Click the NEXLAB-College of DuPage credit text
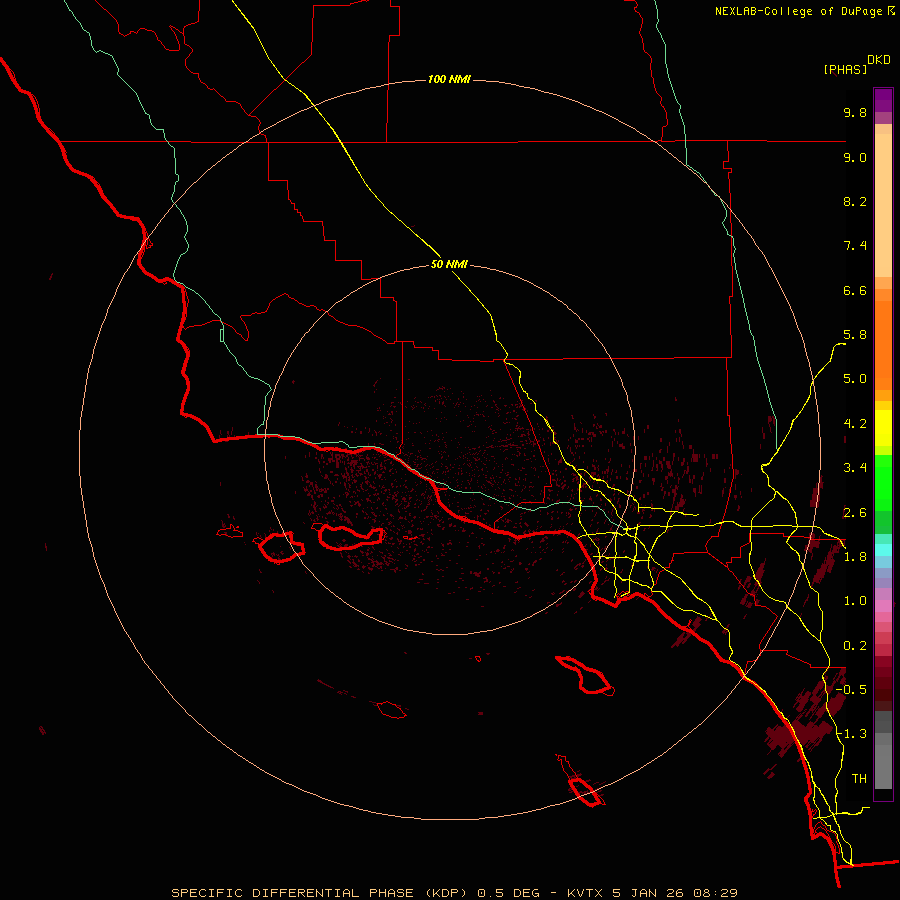900x900 pixels. 798,11
